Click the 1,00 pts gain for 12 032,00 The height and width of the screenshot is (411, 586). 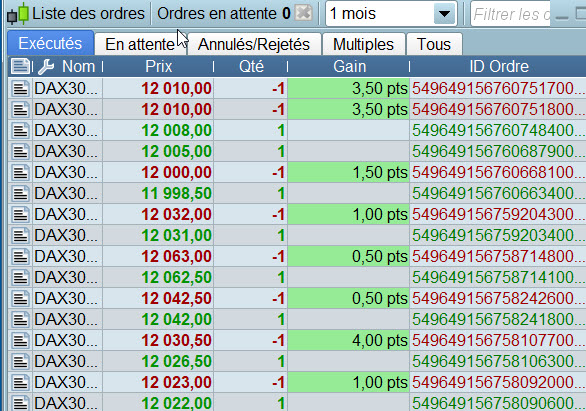click(349, 214)
